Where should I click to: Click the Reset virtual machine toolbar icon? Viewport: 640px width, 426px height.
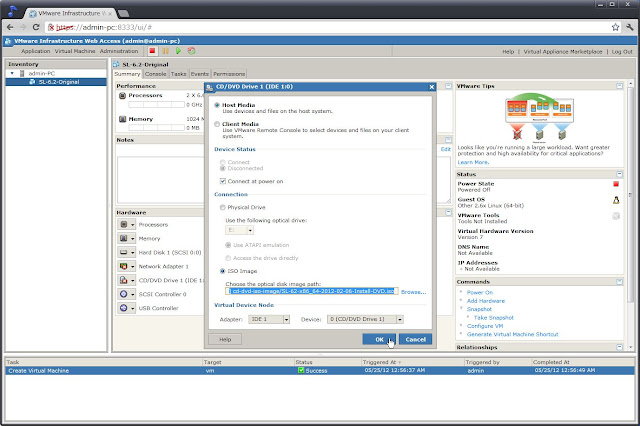point(191,51)
